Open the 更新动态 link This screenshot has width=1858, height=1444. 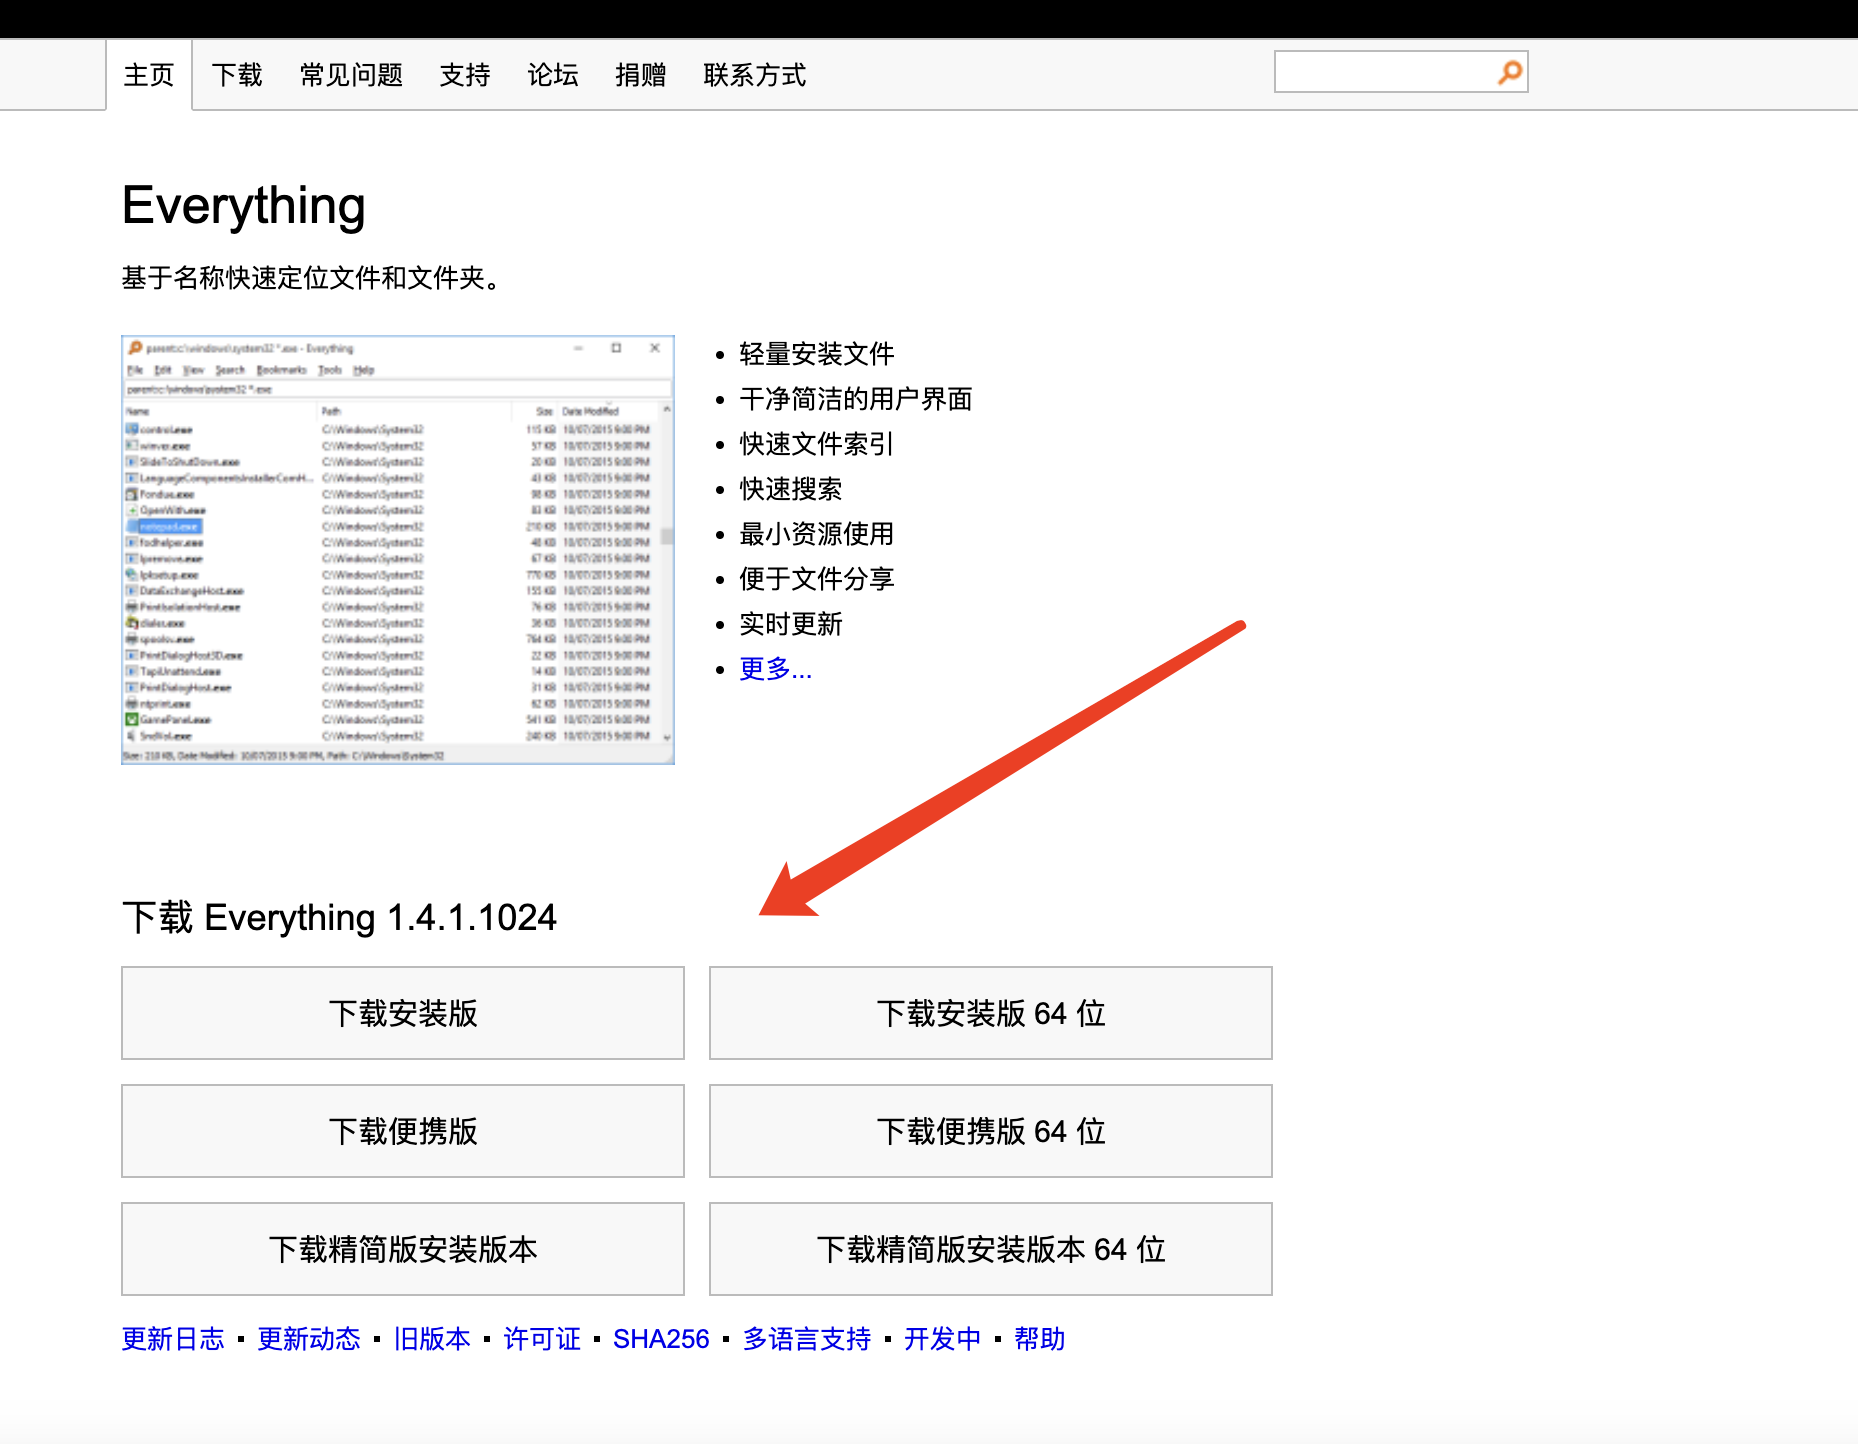point(309,1339)
